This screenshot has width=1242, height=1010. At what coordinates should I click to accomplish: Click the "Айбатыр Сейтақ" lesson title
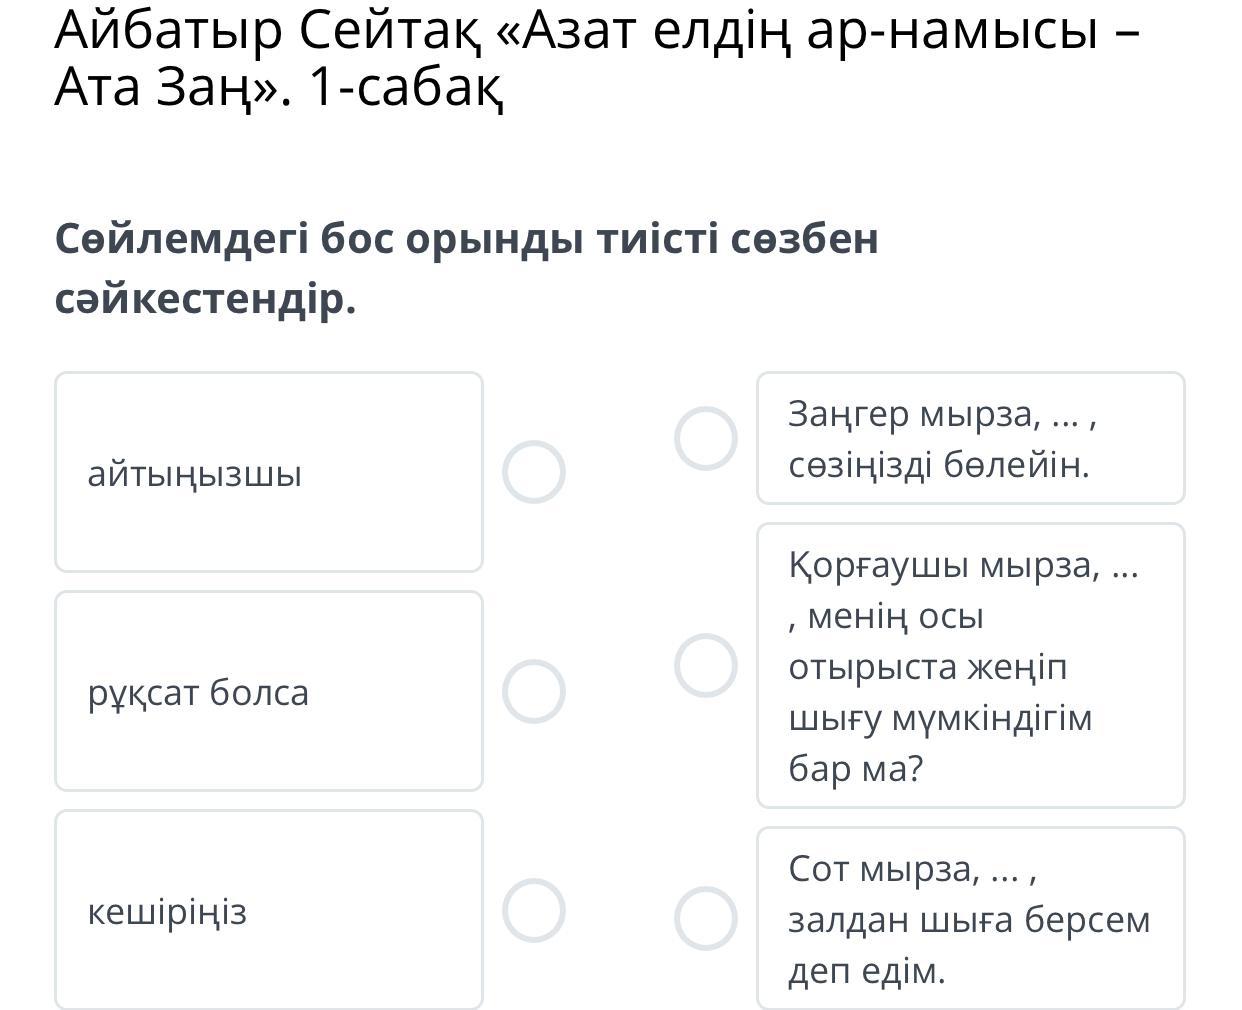[596, 32]
